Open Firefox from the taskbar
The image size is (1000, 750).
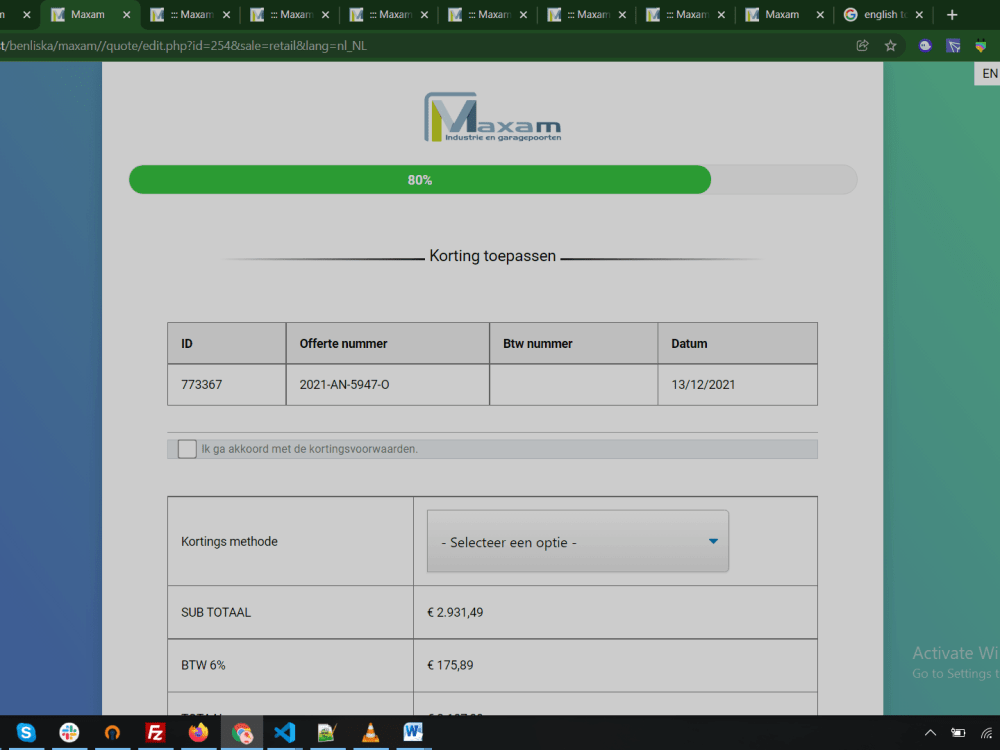pyautogui.click(x=198, y=732)
